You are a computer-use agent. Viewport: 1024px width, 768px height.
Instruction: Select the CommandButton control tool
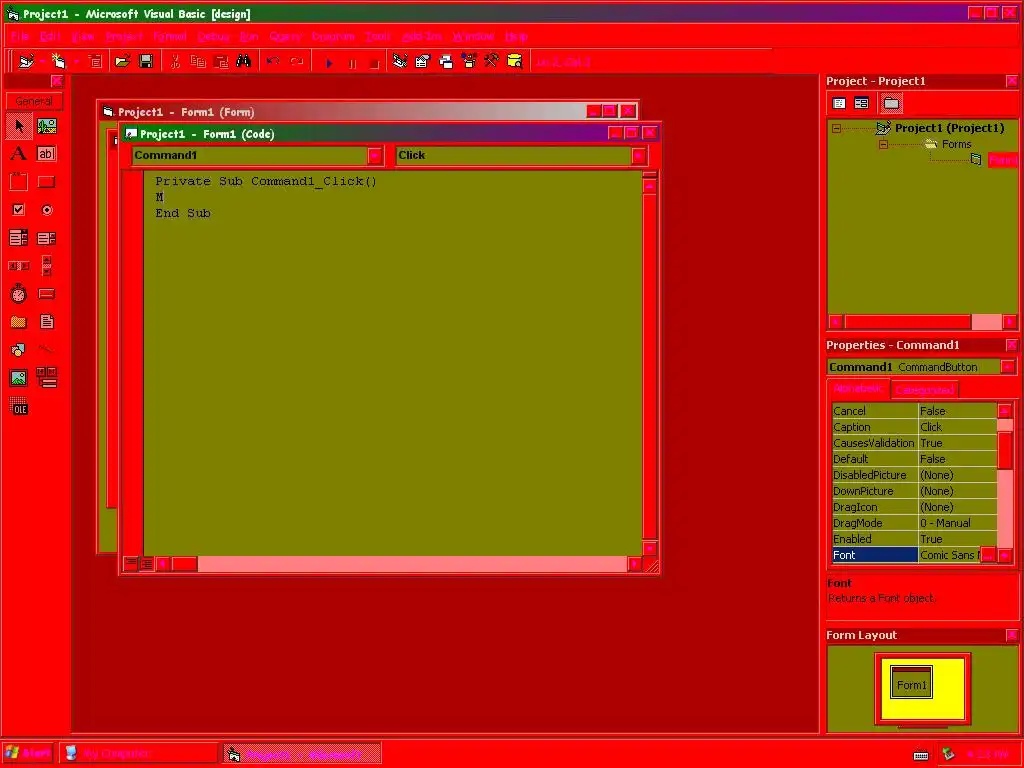click(46, 182)
